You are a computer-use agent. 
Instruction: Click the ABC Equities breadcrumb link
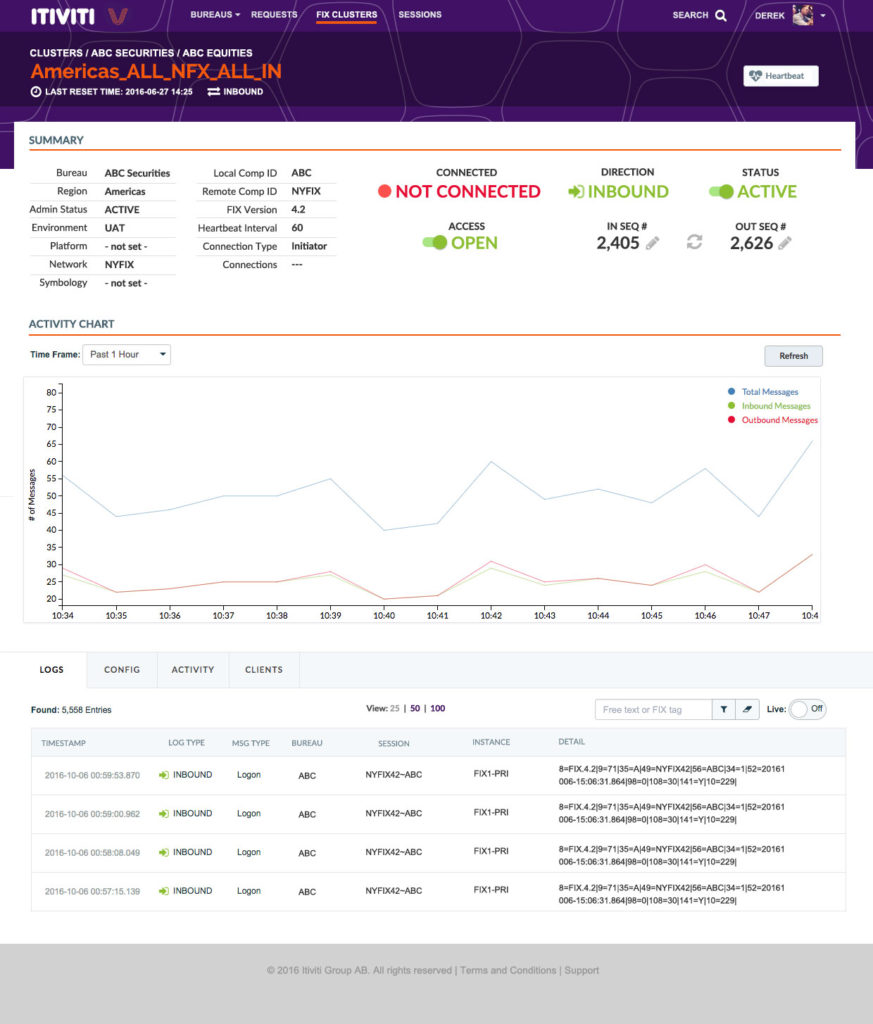[x=217, y=53]
